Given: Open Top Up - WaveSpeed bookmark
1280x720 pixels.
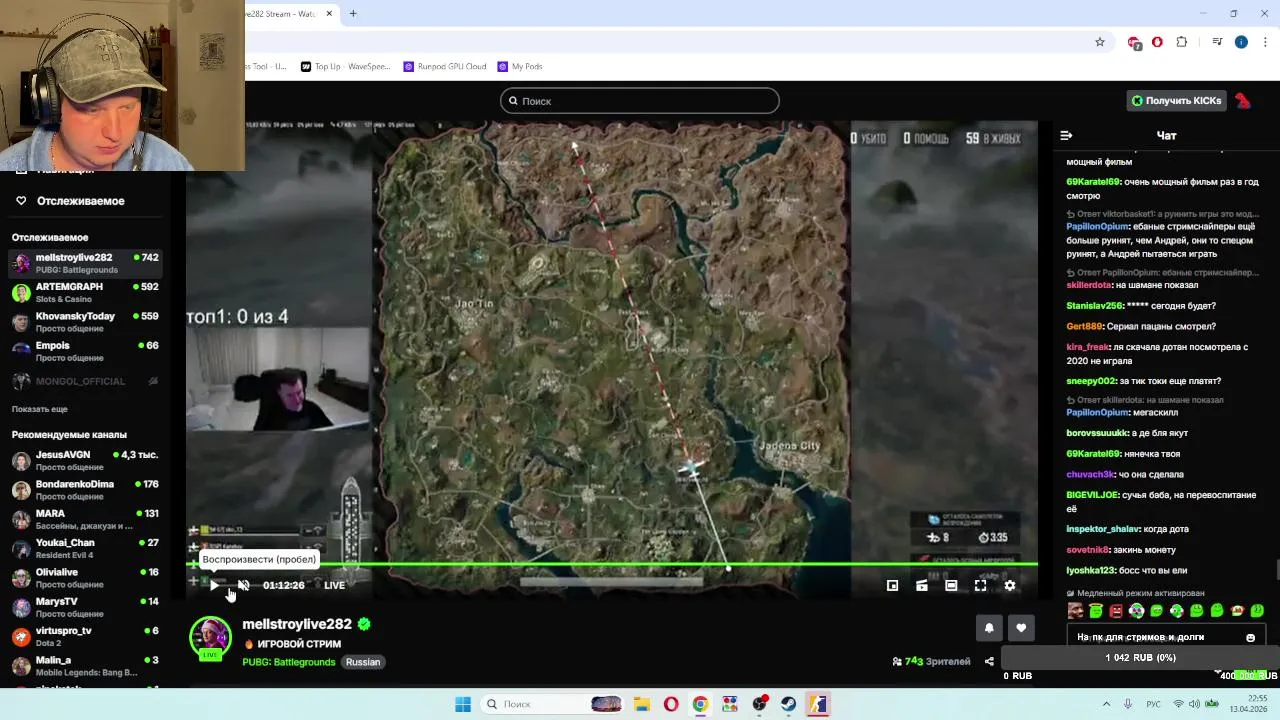Looking at the screenshot, I should pyautogui.click(x=345, y=67).
